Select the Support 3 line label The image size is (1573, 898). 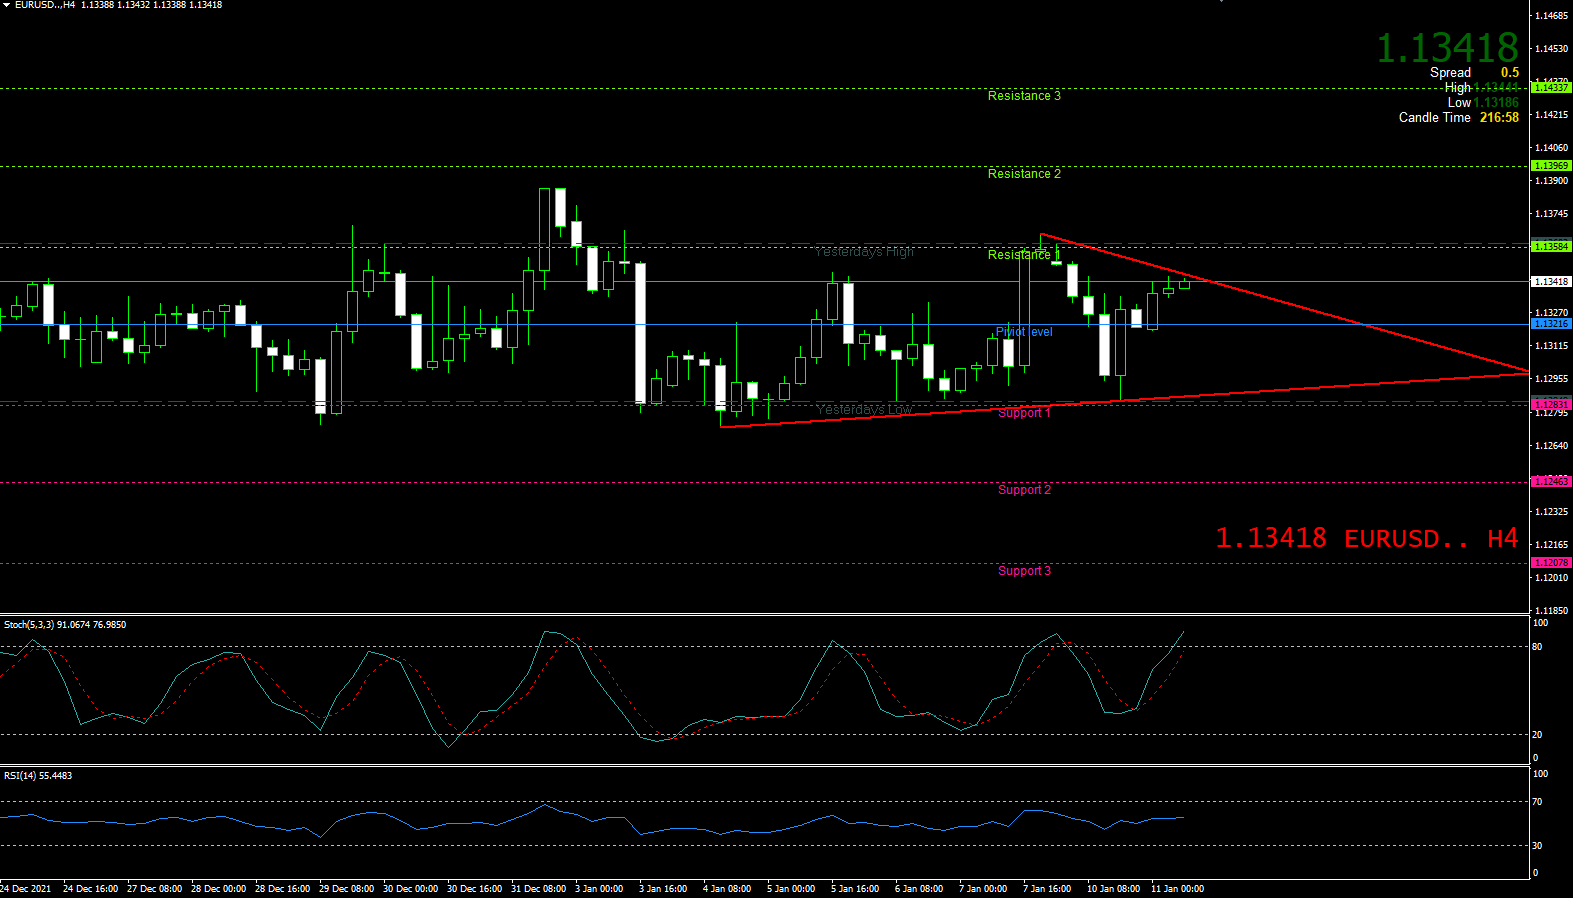1023,571
